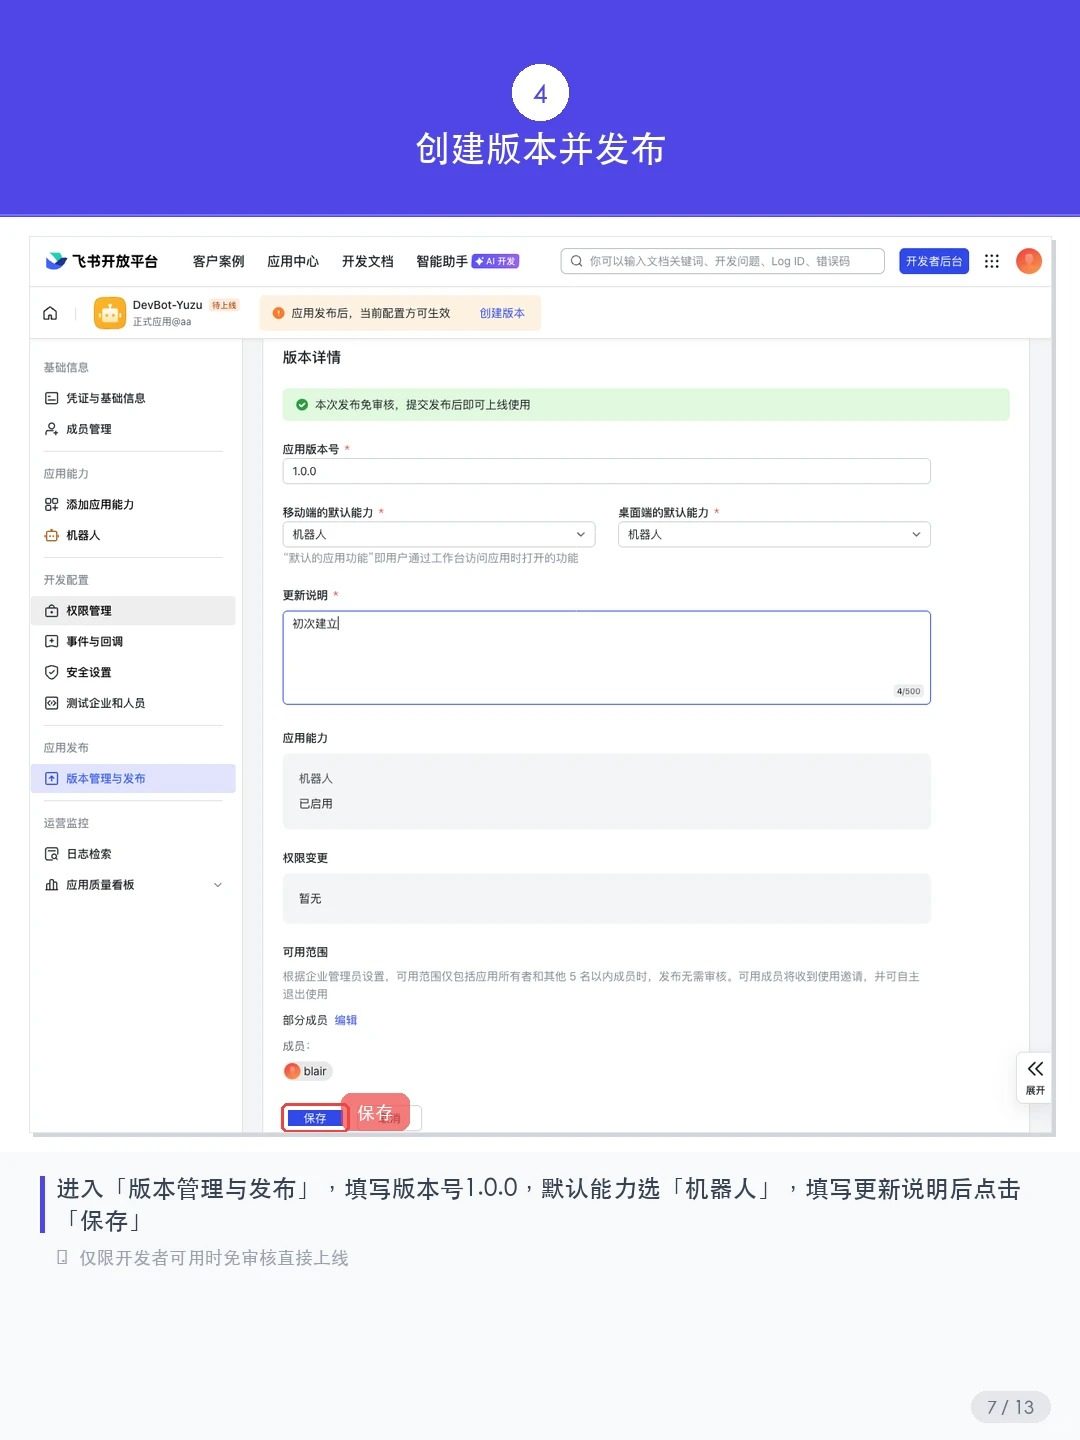
Task: Click the 测试企业和人员 icon
Action: click(x=51, y=704)
